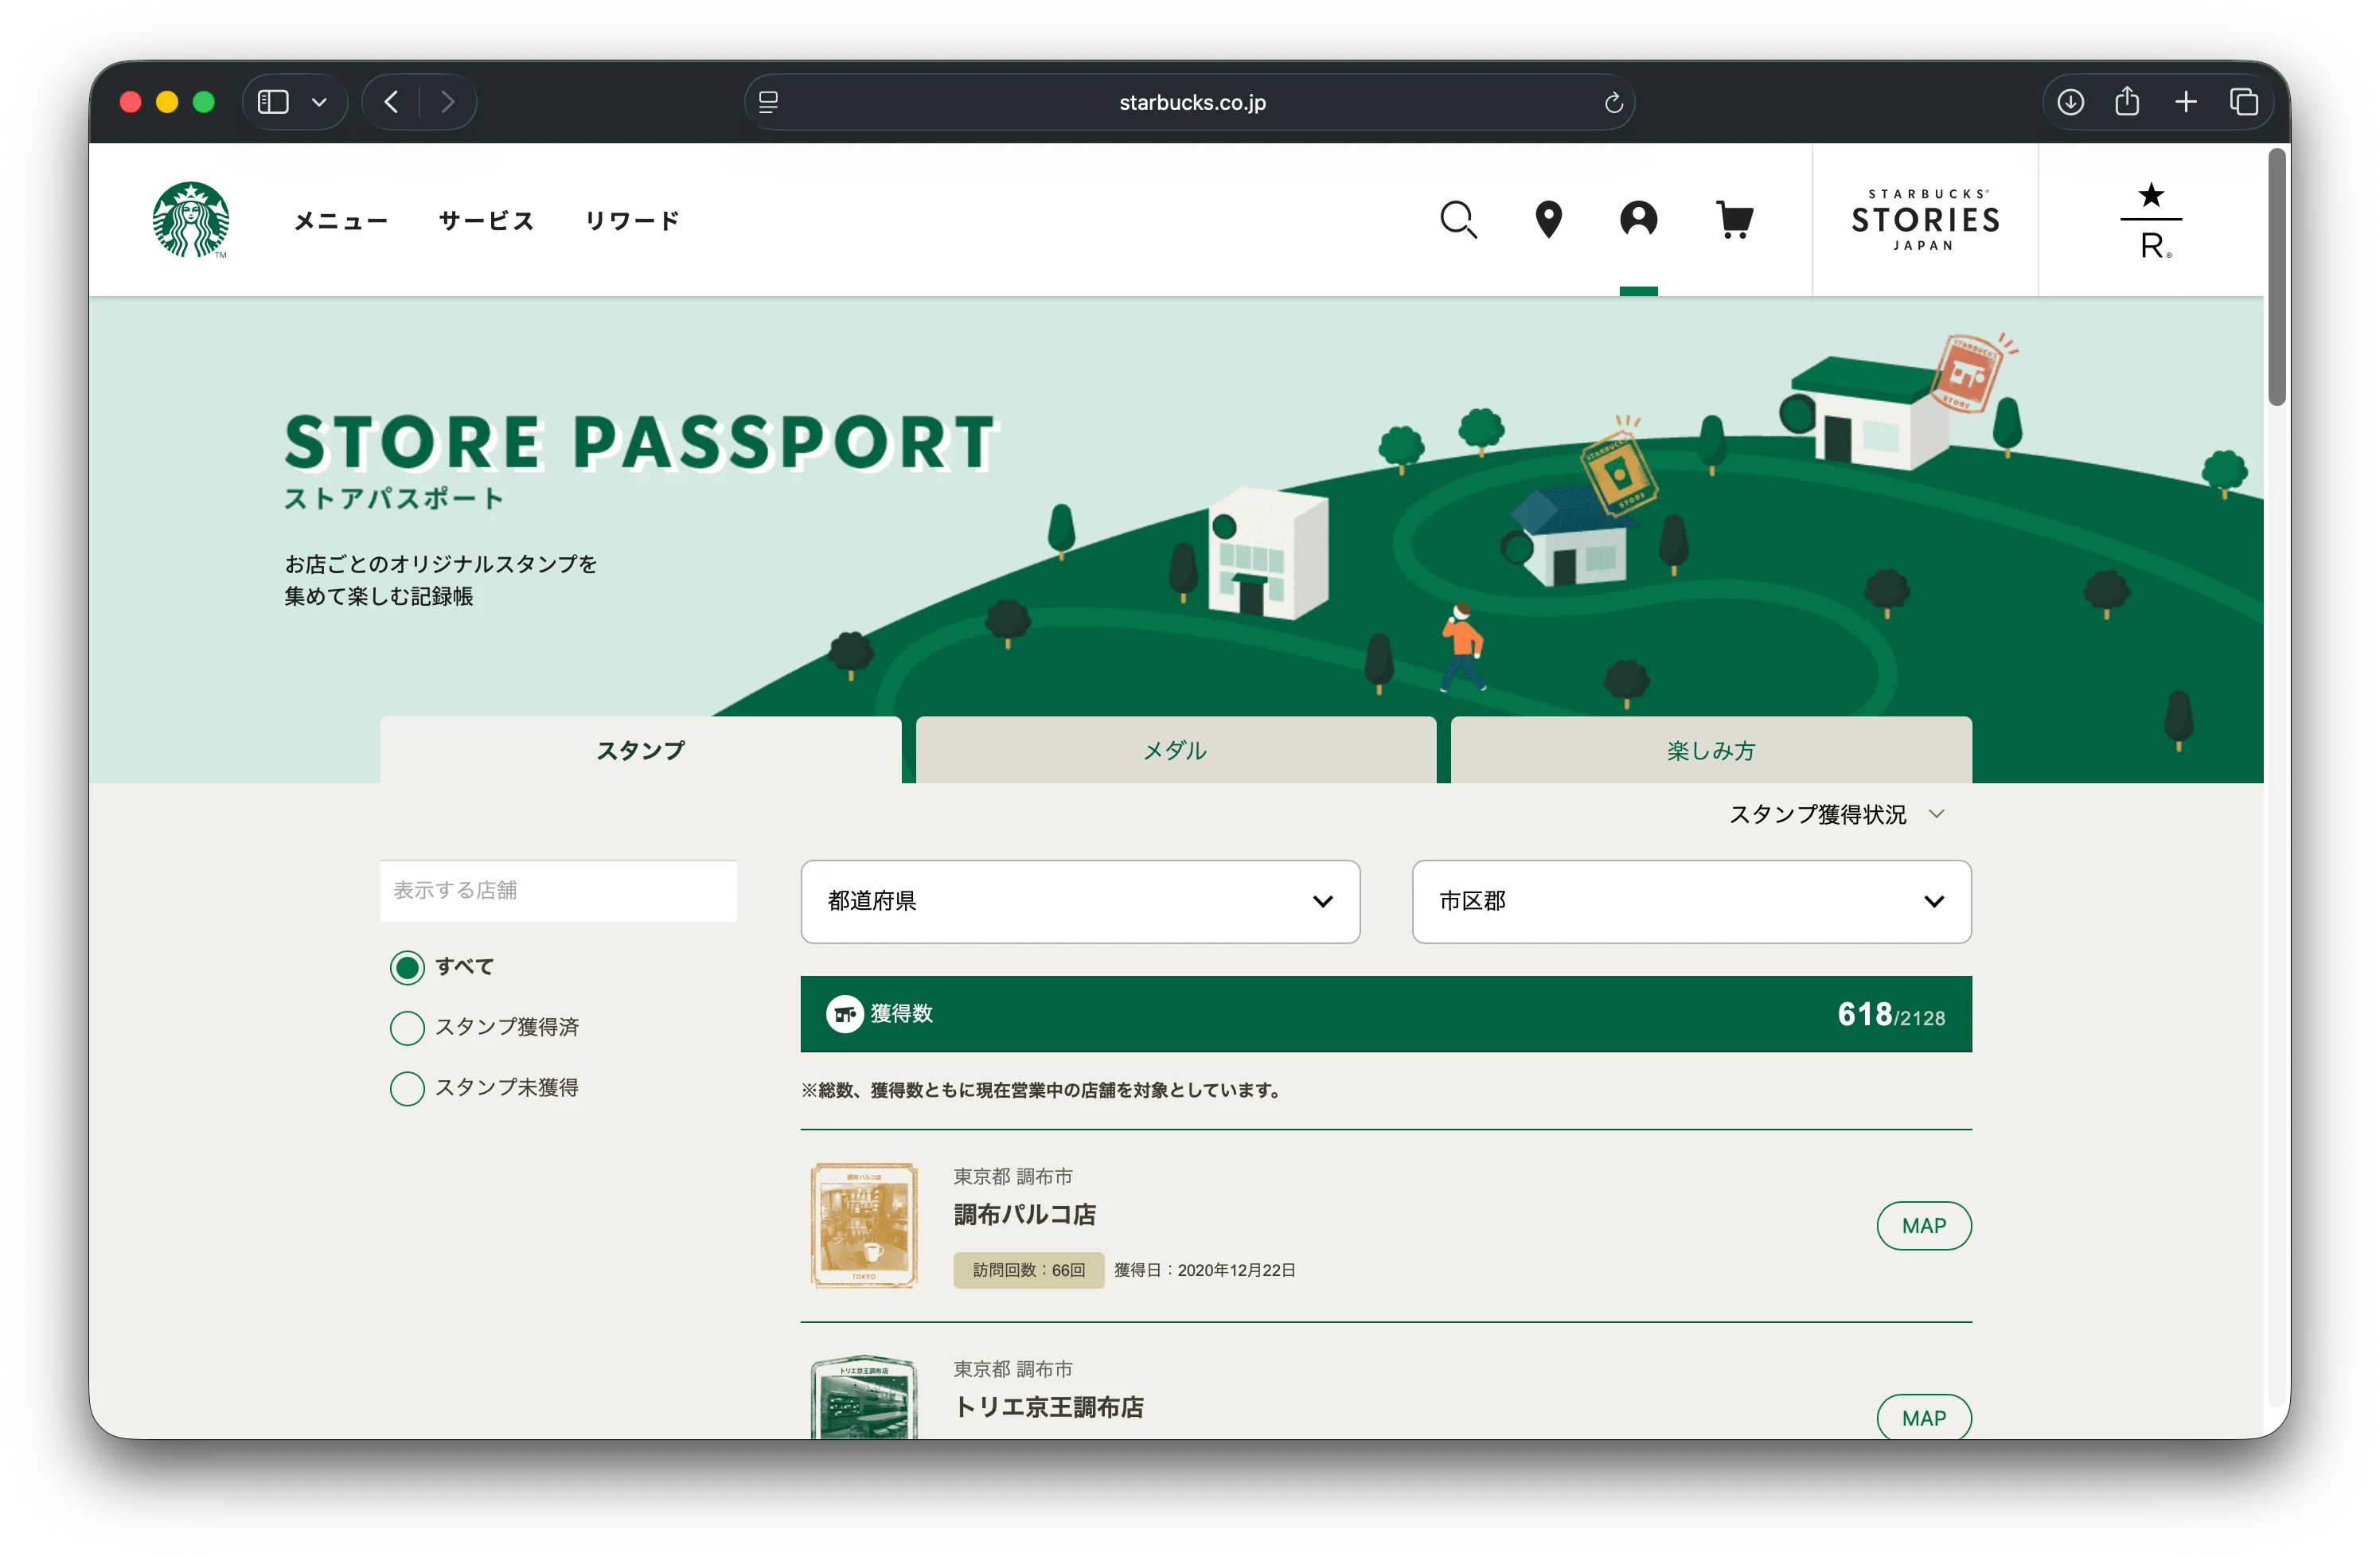This screenshot has width=2380, height=1557.
Task: Switch to the メダル tab
Action: 1175,750
